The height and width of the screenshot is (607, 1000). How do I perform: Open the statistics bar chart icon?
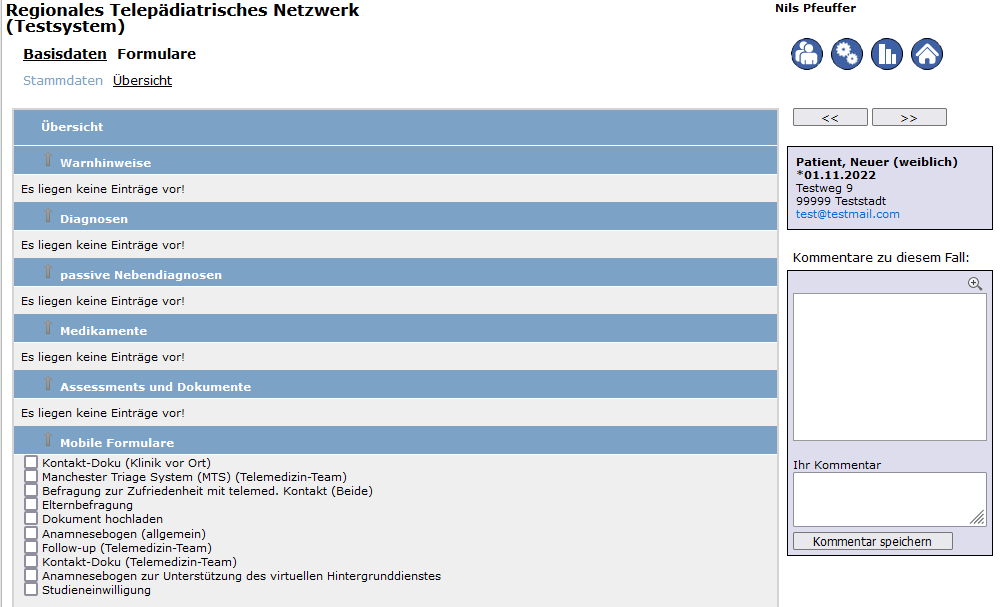tap(887, 54)
